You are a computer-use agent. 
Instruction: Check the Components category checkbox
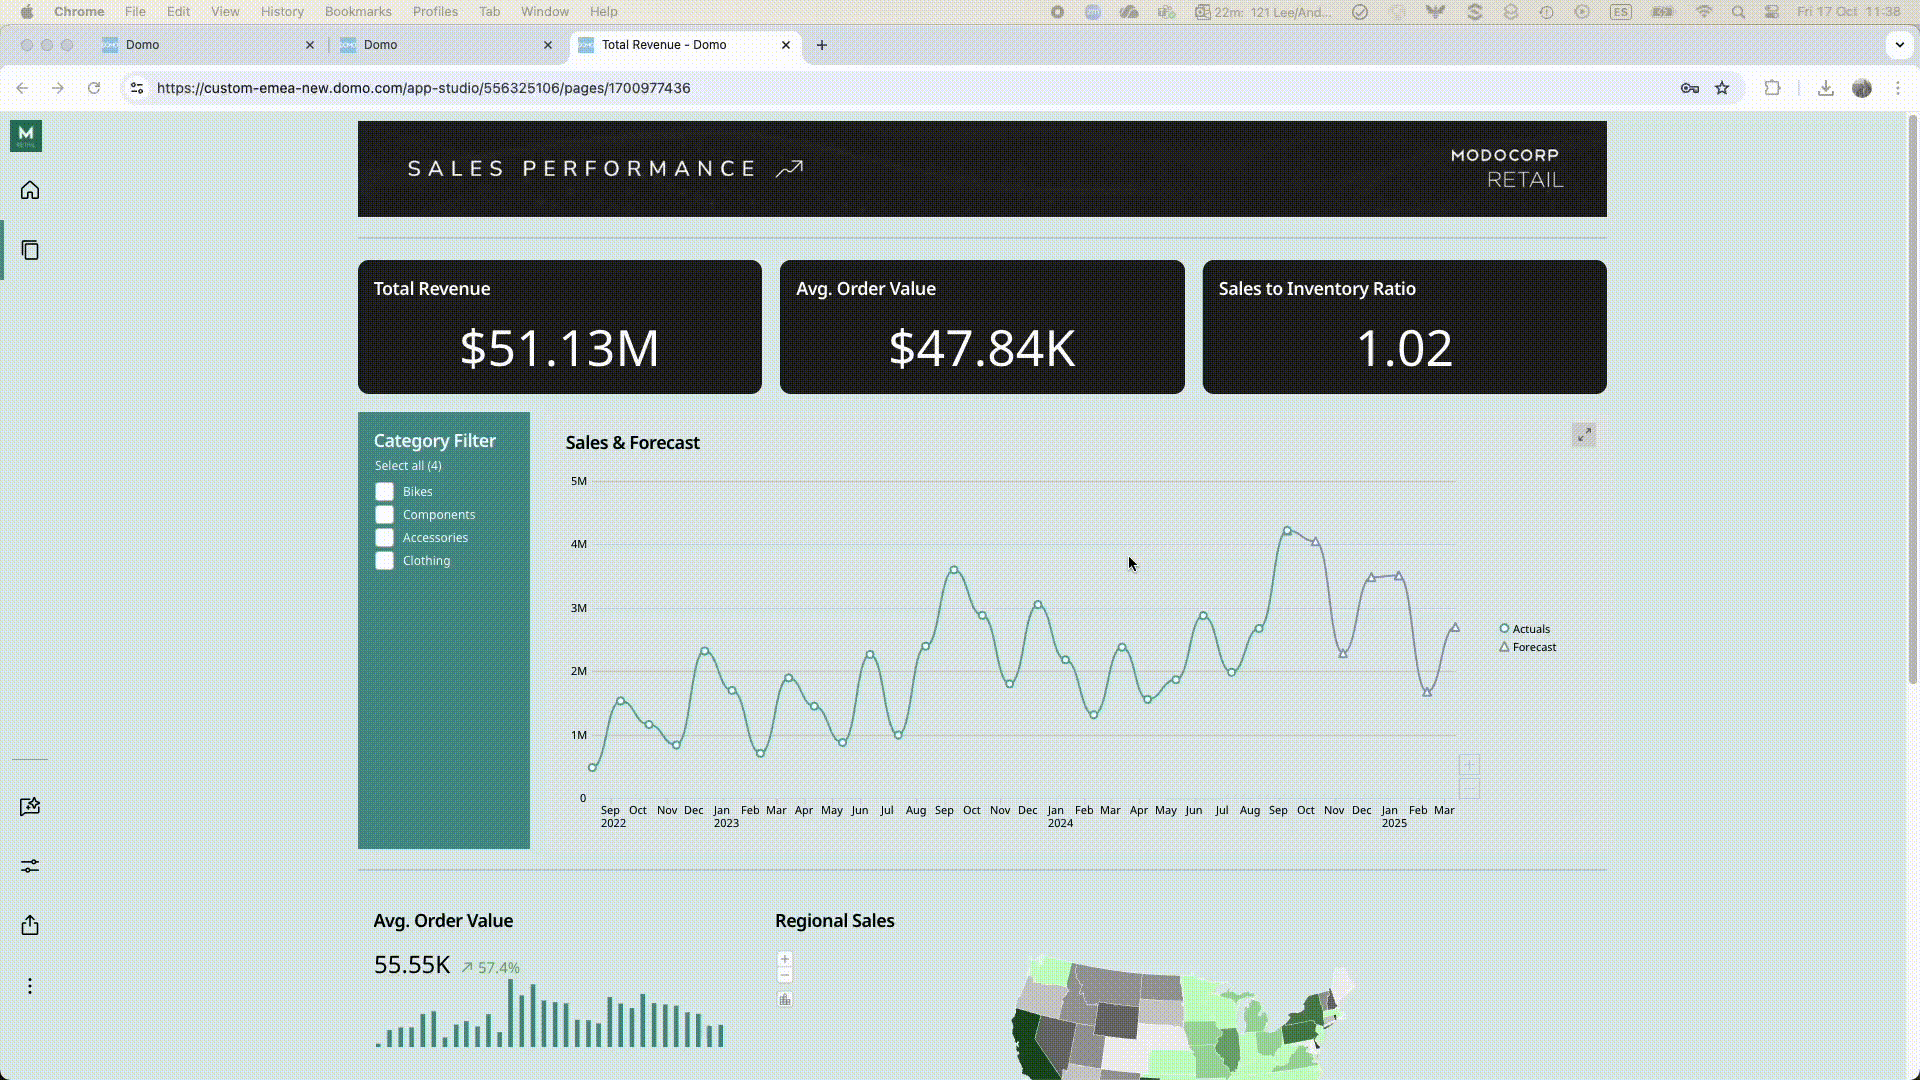pos(384,515)
